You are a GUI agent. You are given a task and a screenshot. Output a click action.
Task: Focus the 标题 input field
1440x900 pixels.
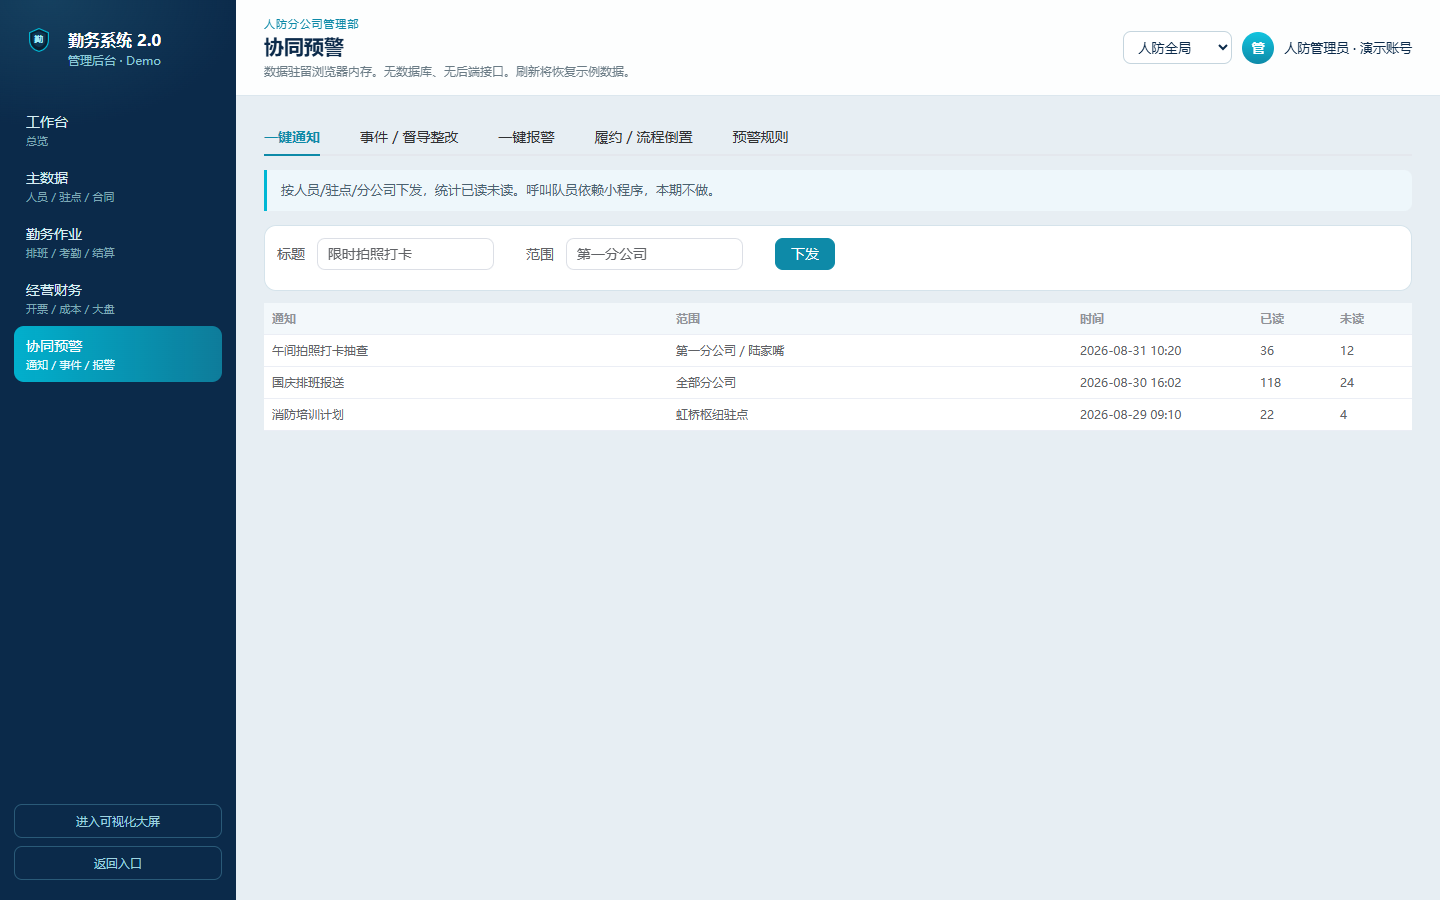(x=405, y=254)
